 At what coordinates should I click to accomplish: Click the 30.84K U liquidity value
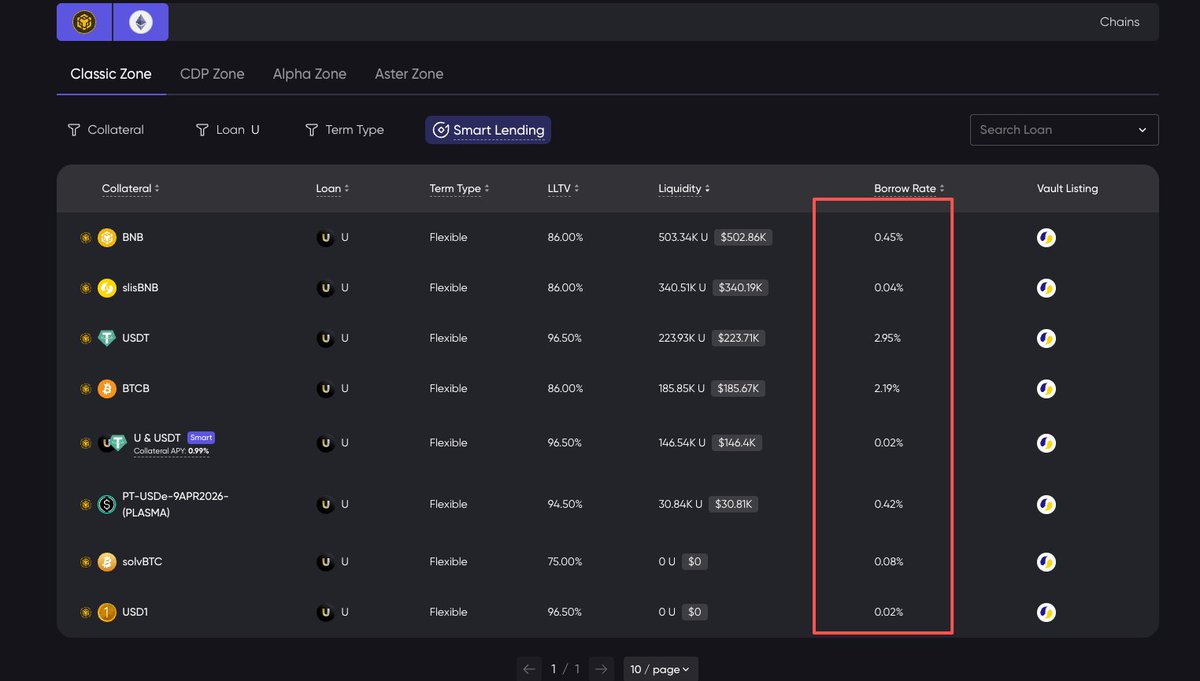[x=680, y=505]
